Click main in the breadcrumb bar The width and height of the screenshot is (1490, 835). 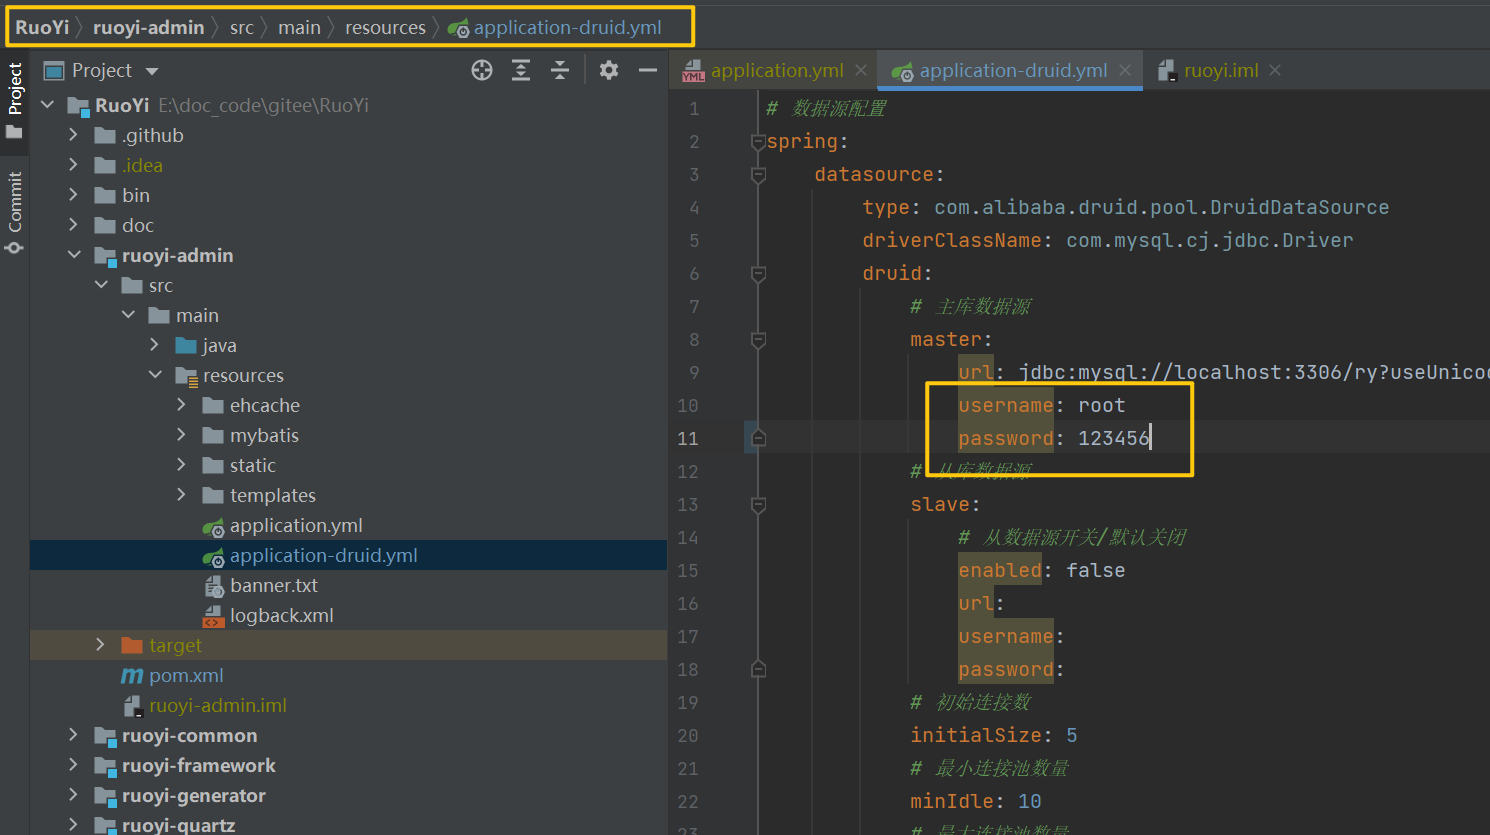click(299, 27)
